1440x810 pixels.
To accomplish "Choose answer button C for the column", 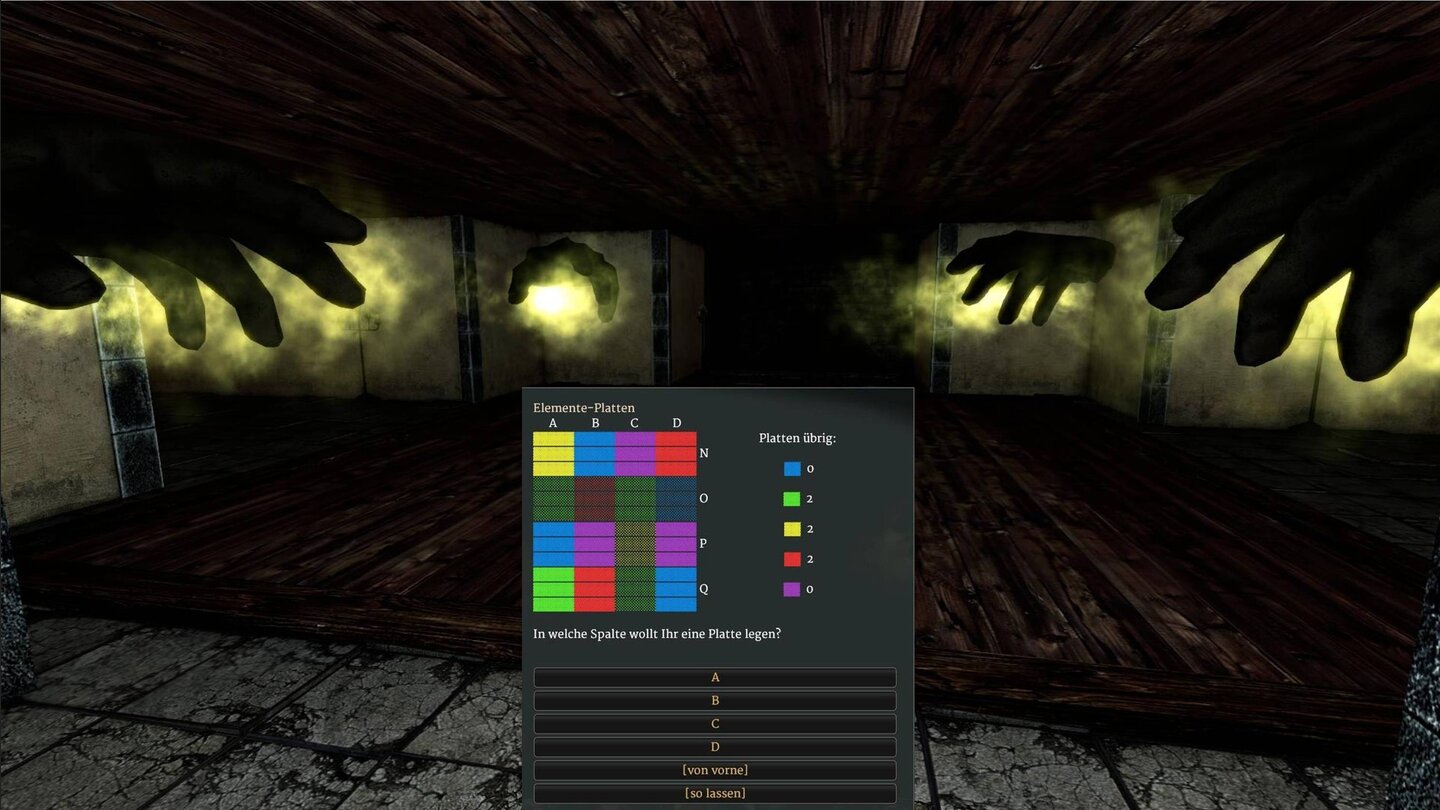I will pyautogui.click(x=715, y=724).
